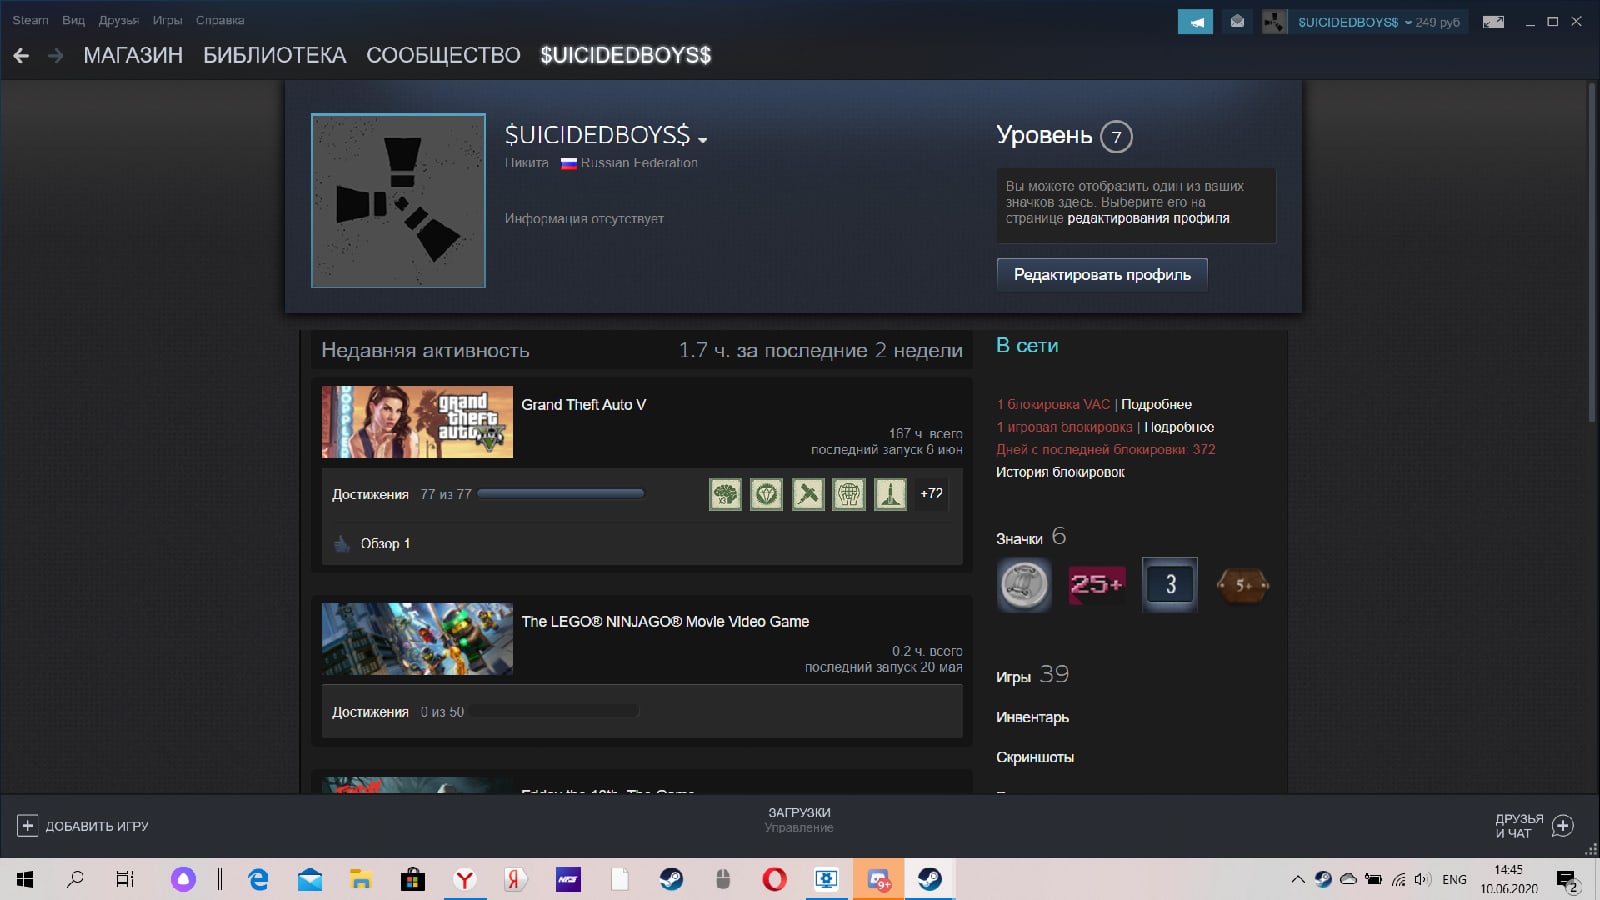Viewport: 1600px width, 900px height.
Task: Open the pink 25+ badge
Action: click(x=1096, y=585)
